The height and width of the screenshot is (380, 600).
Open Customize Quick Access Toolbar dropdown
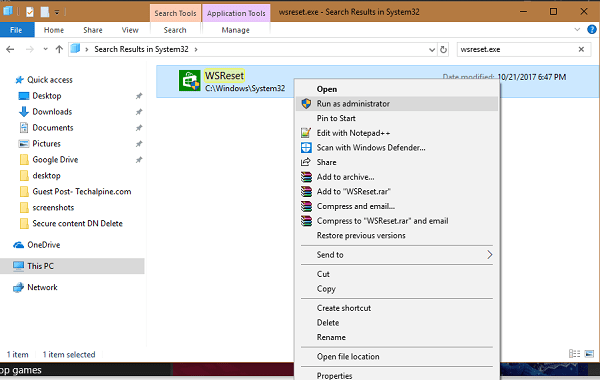(57, 13)
